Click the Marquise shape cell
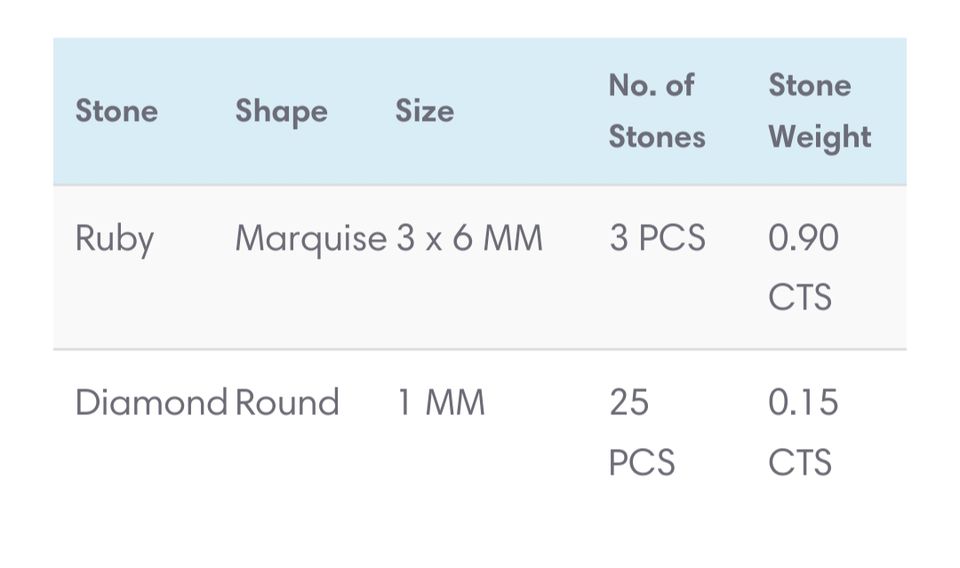 tap(310, 239)
